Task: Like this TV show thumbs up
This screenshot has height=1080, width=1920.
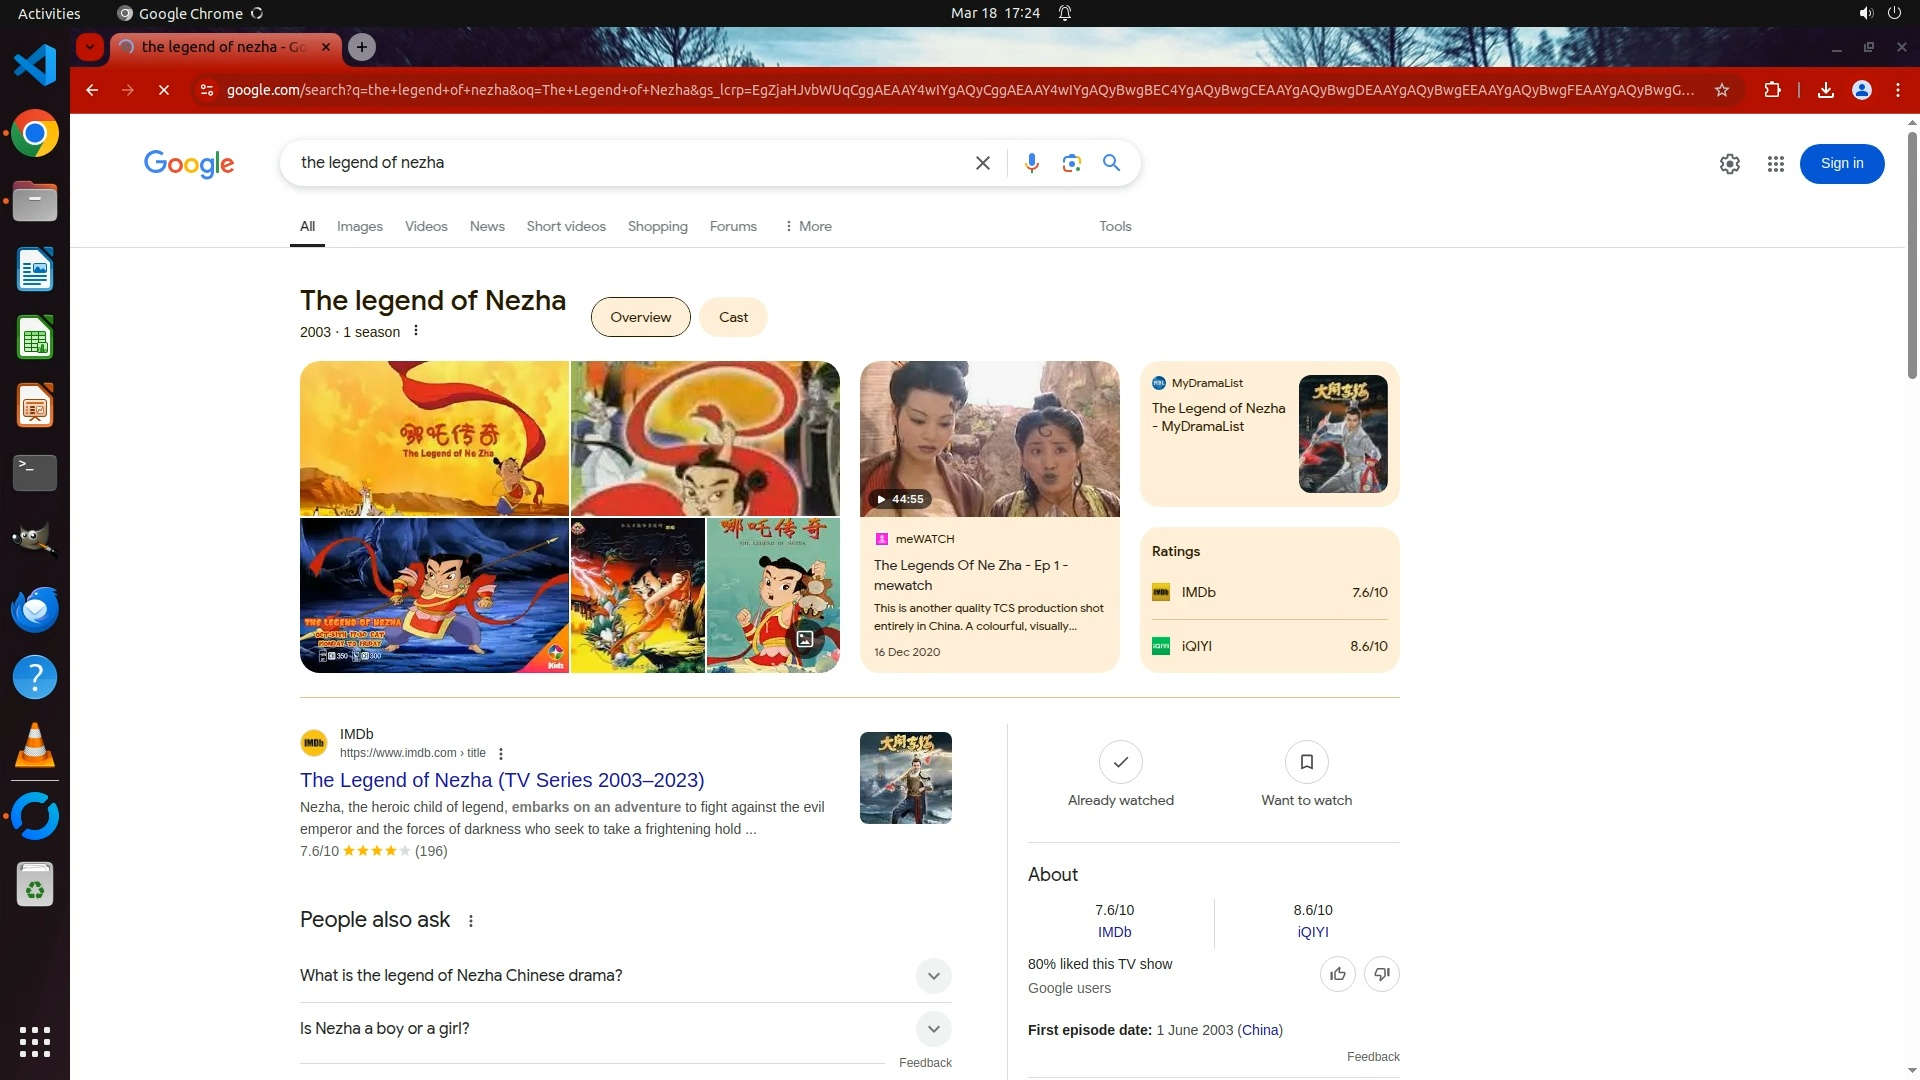Action: pyautogui.click(x=1337, y=974)
